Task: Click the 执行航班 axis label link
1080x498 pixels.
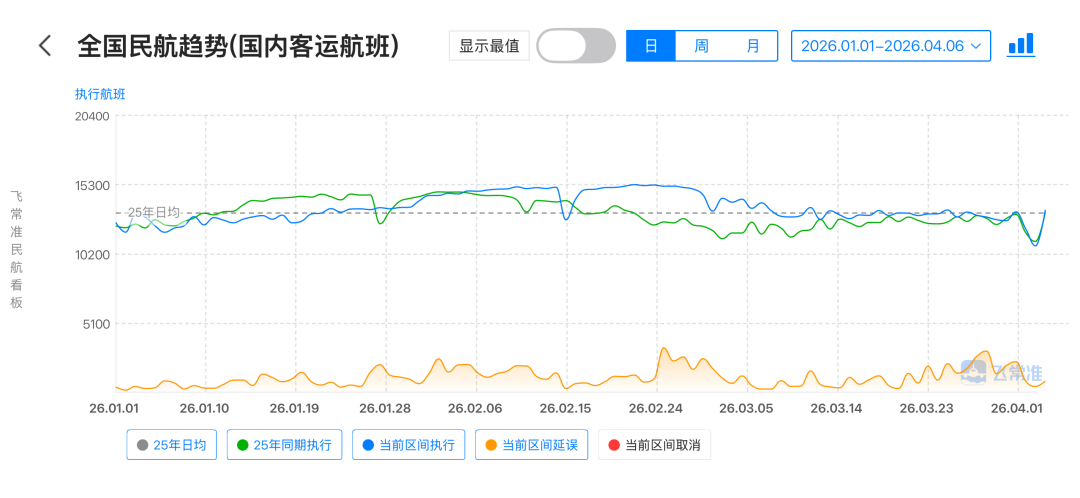Action: click(x=100, y=94)
